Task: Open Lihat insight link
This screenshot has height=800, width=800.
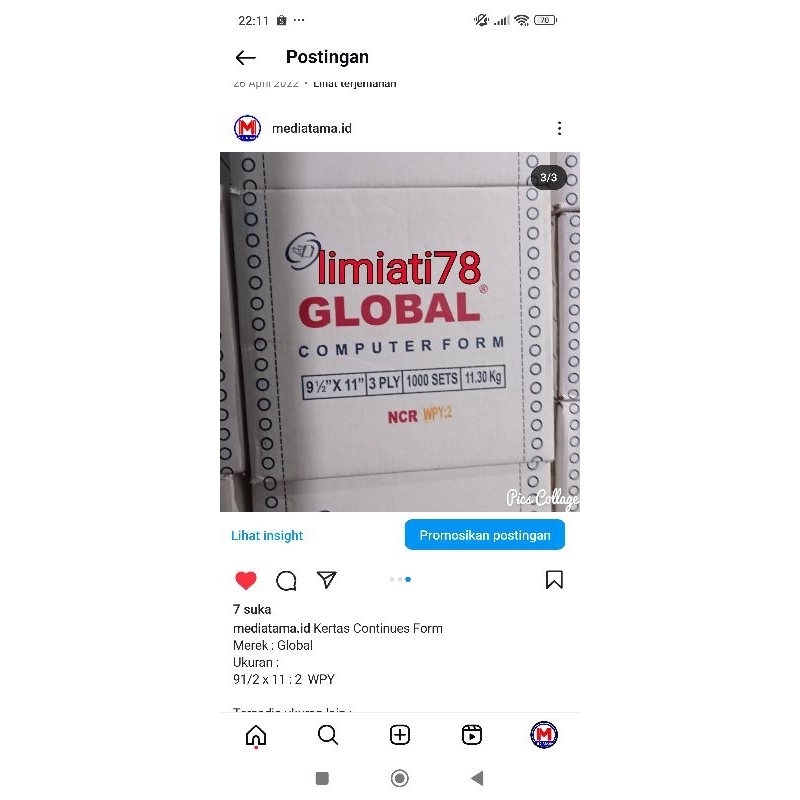Action: (x=267, y=536)
